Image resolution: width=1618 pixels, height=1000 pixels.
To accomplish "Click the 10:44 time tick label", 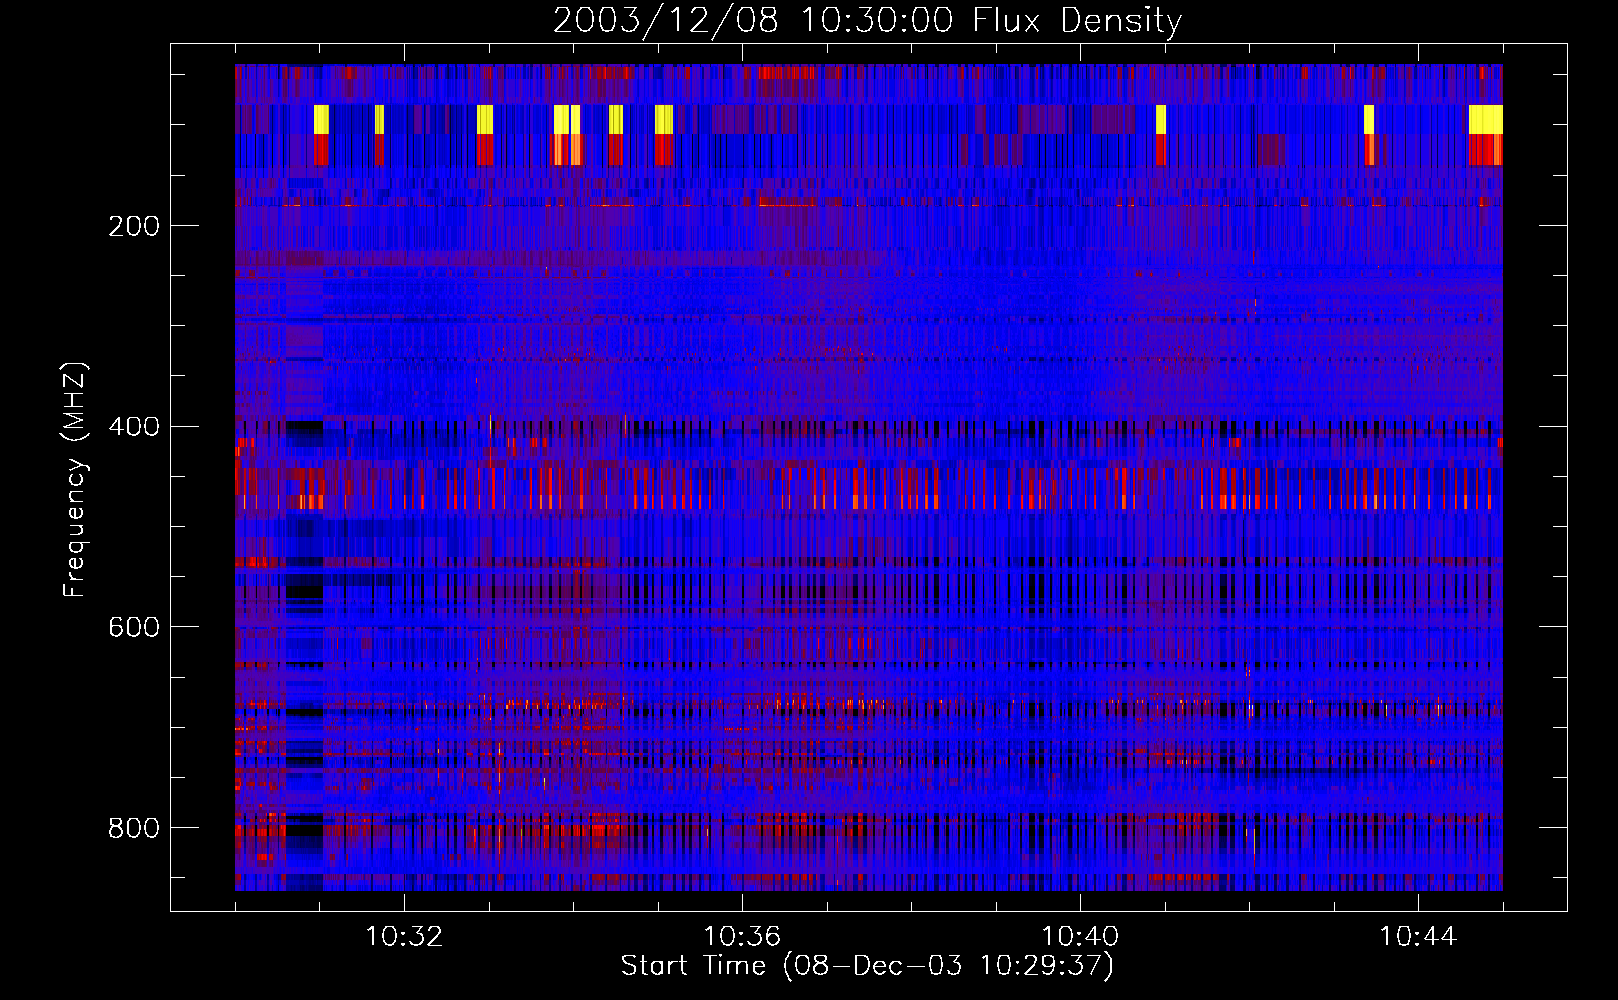I will pyautogui.click(x=1418, y=937).
